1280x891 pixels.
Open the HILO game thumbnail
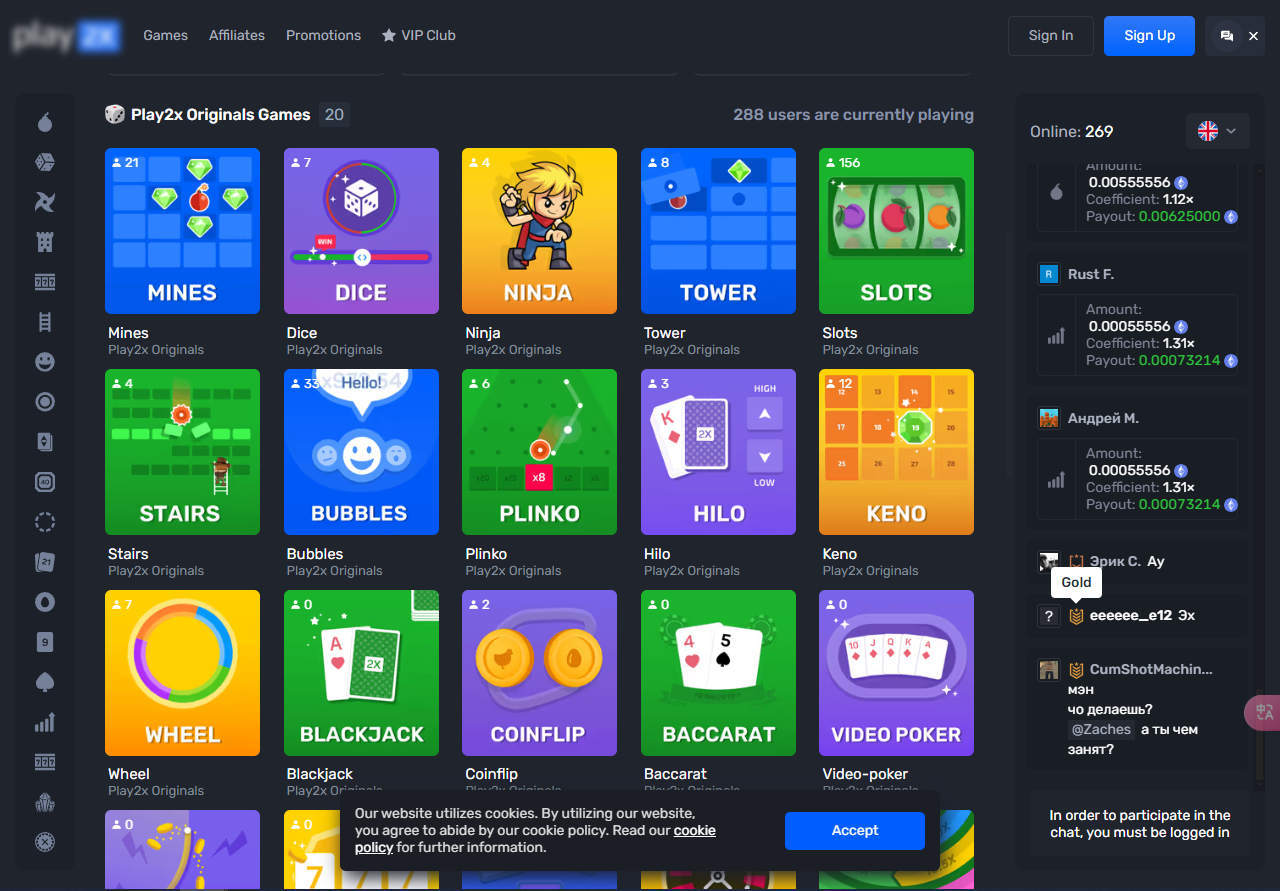(x=718, y=452)
